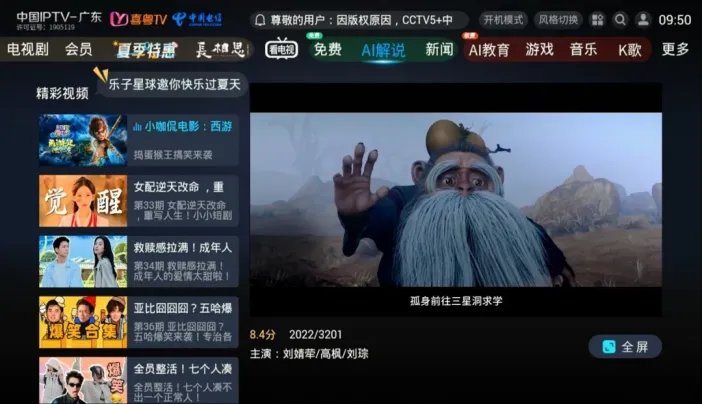Click the 乐子星球邀你快乐过夏天 banner
The width and height of the screenshot is (702, 404).
point(174,84)
